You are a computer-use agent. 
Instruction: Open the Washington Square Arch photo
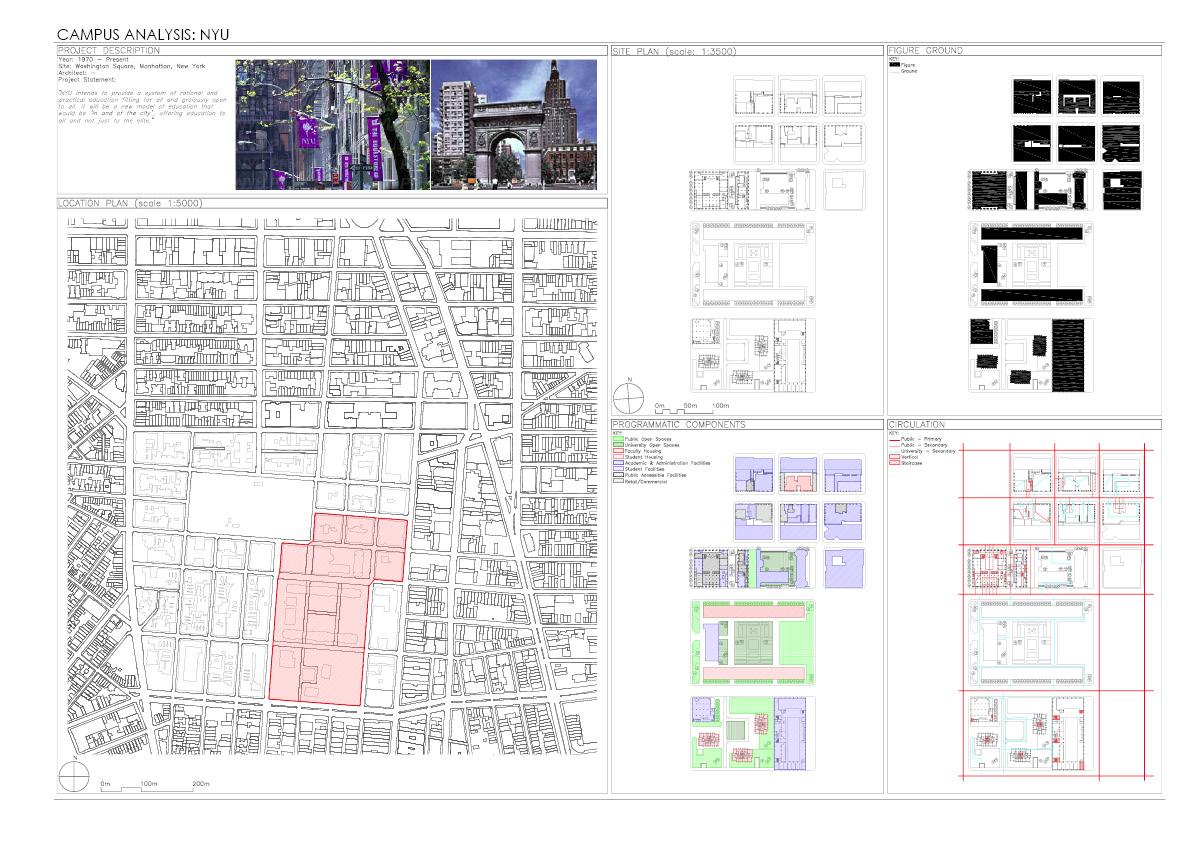515,124
